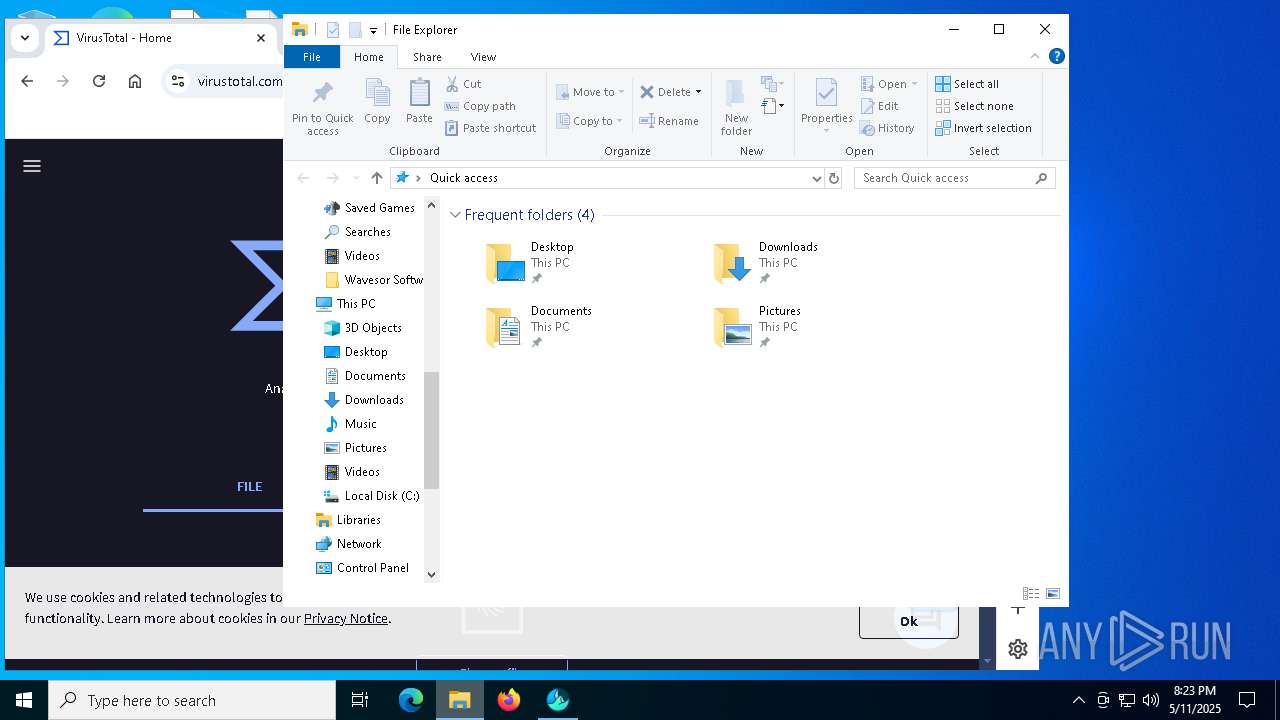Switch to details view layout icon
The image size is (1280, 720).
(x=1030, y=593)
